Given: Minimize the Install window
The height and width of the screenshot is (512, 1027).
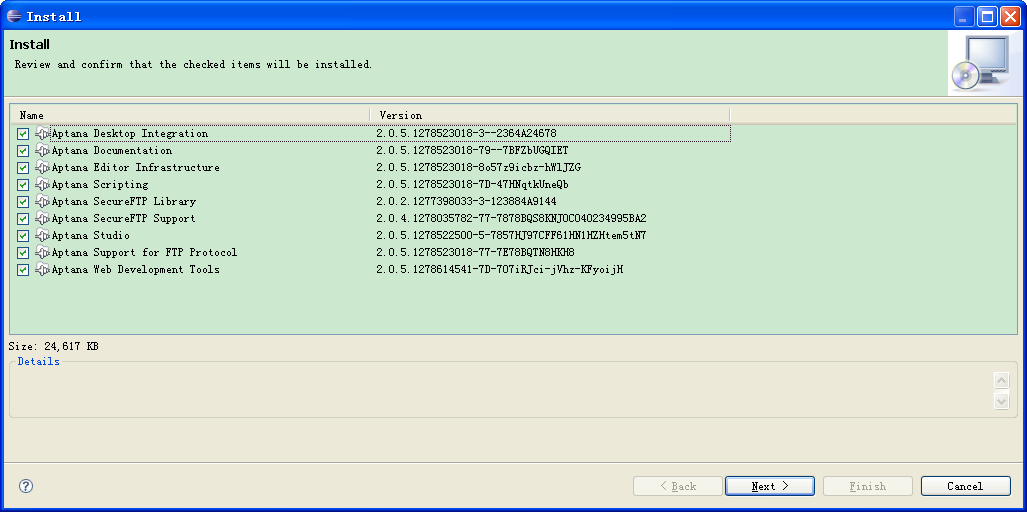Looking at the screenshot, I should 964,16.
